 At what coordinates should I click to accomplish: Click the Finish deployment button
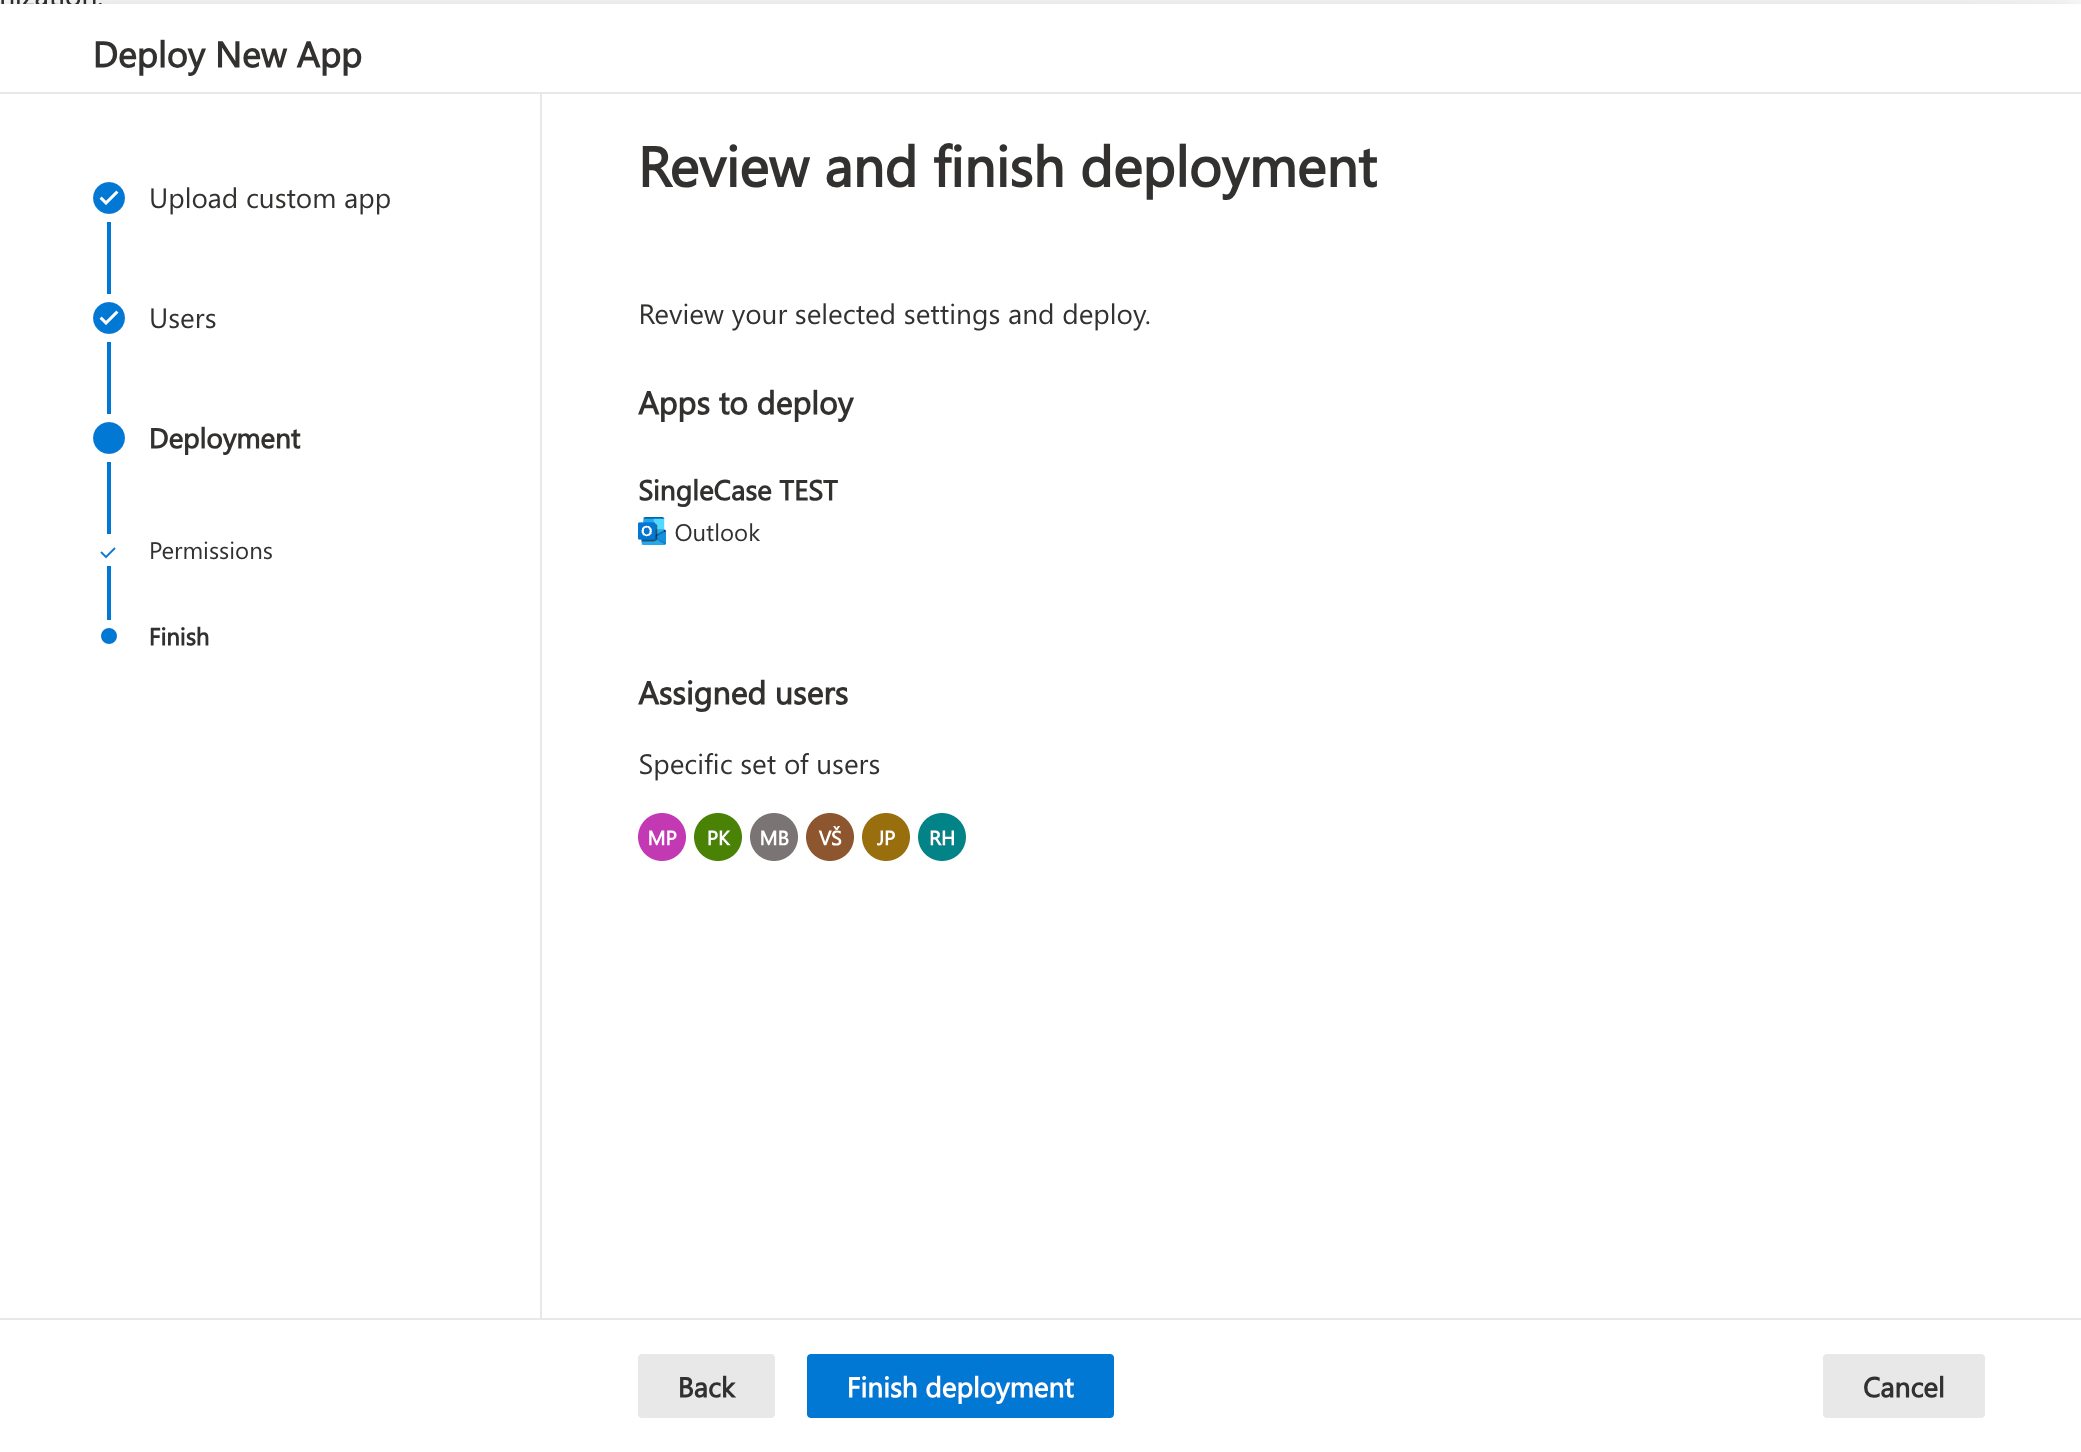point(960,1386)
